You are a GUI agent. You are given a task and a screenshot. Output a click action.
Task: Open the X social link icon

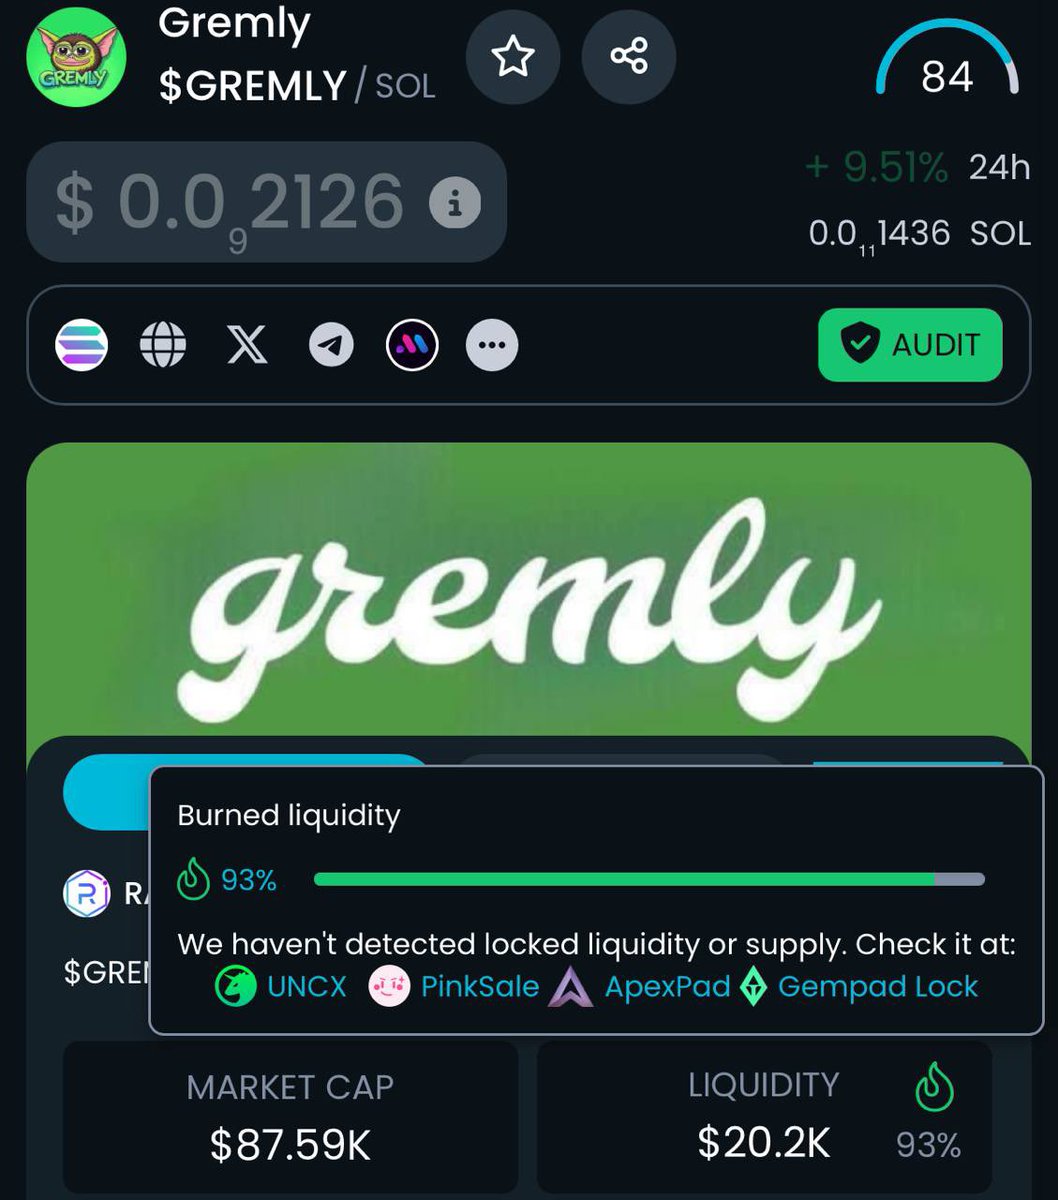pos(247,346)
